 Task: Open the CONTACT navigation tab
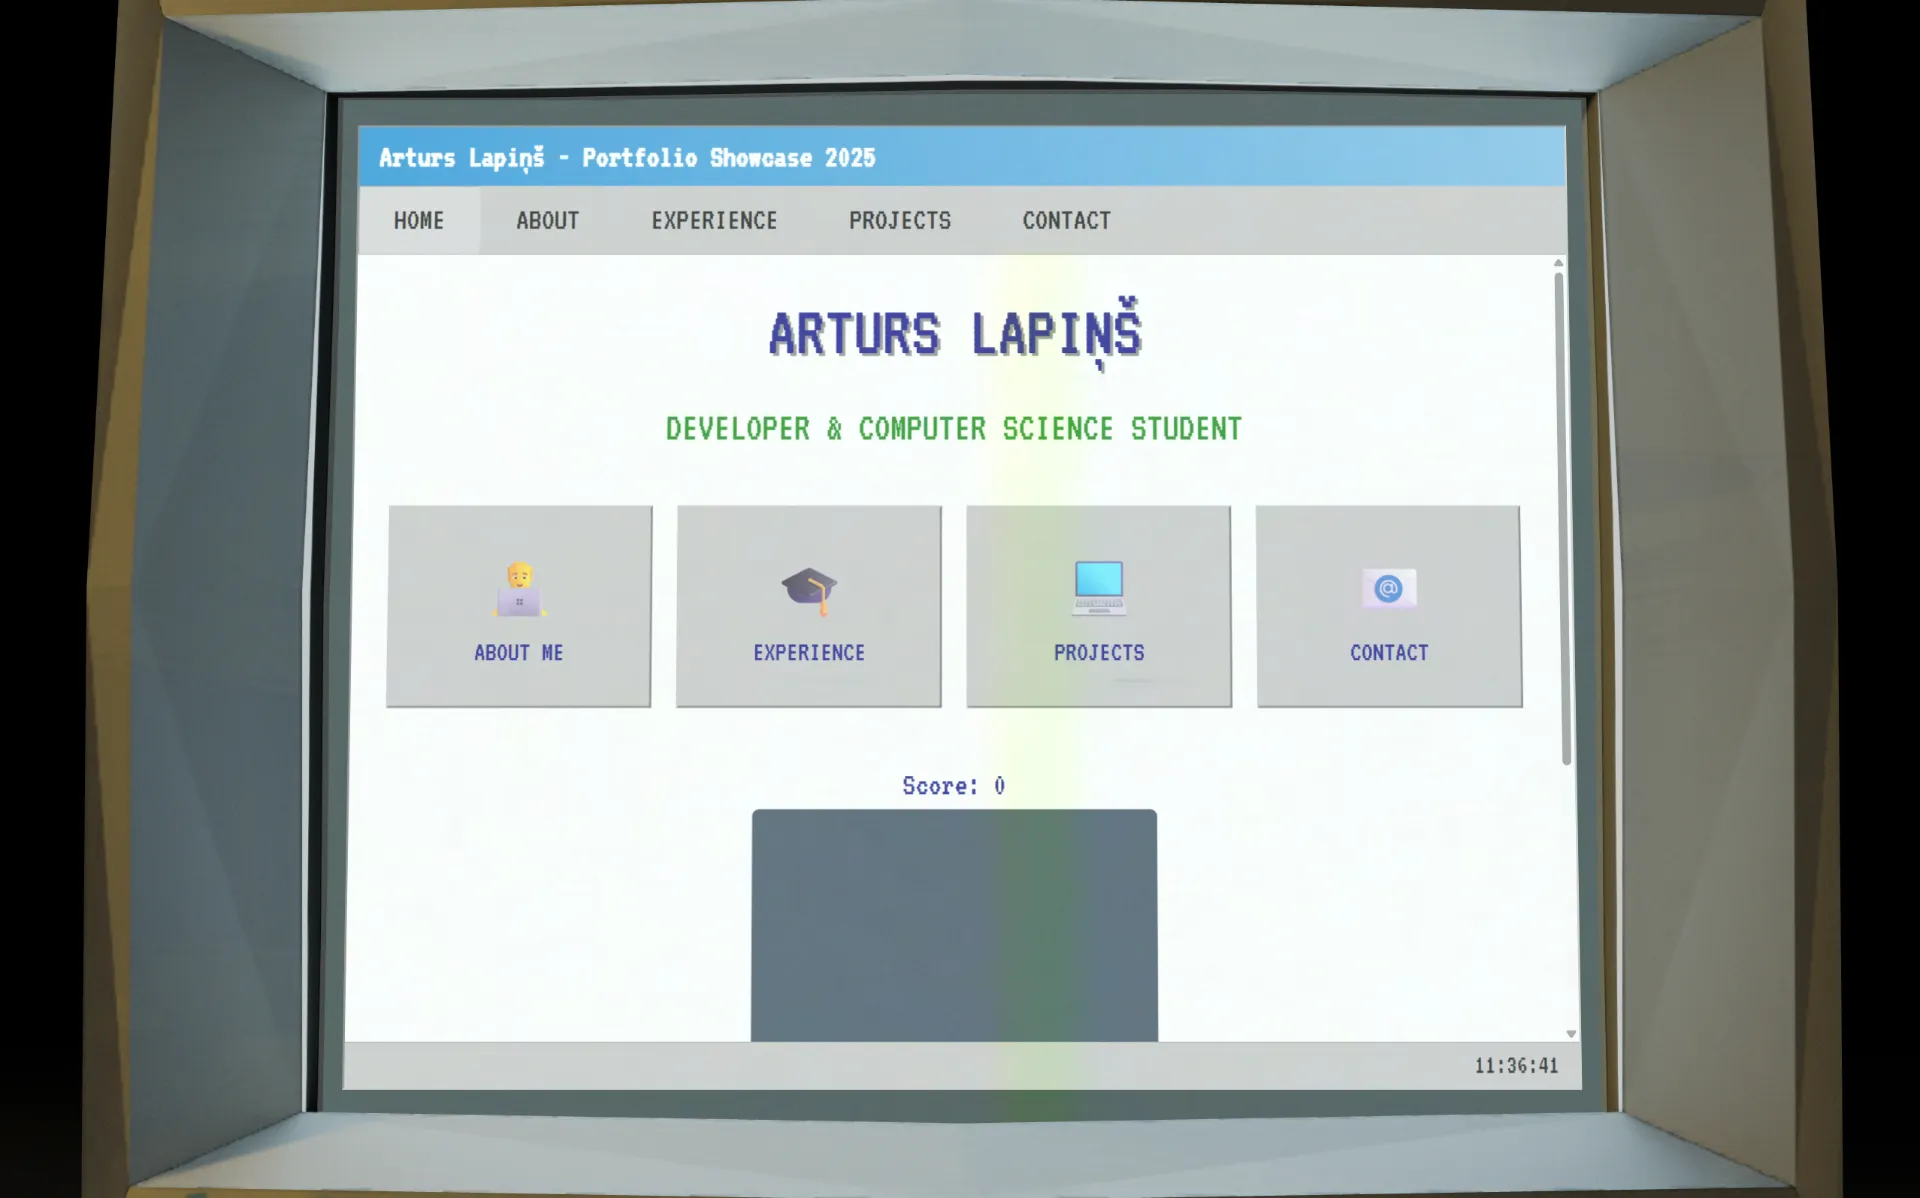click(x=1066, y=221)
